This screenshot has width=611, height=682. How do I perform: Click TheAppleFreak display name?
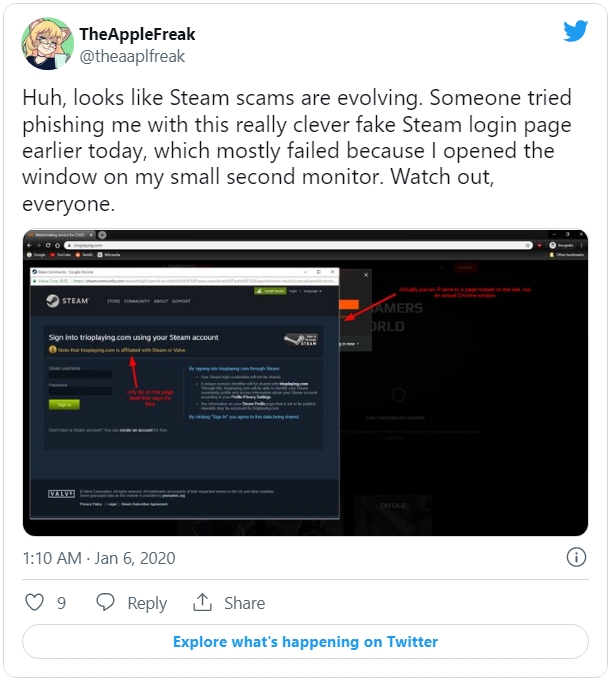point(137,34)
